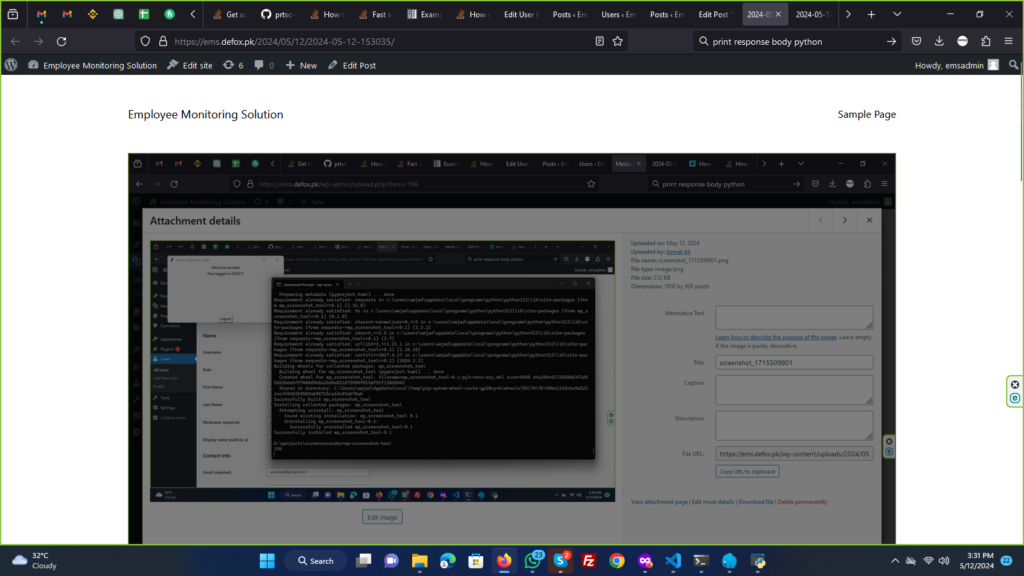
Task: Expand the list all tabs dropdown
Action: (x=896, y=15)
